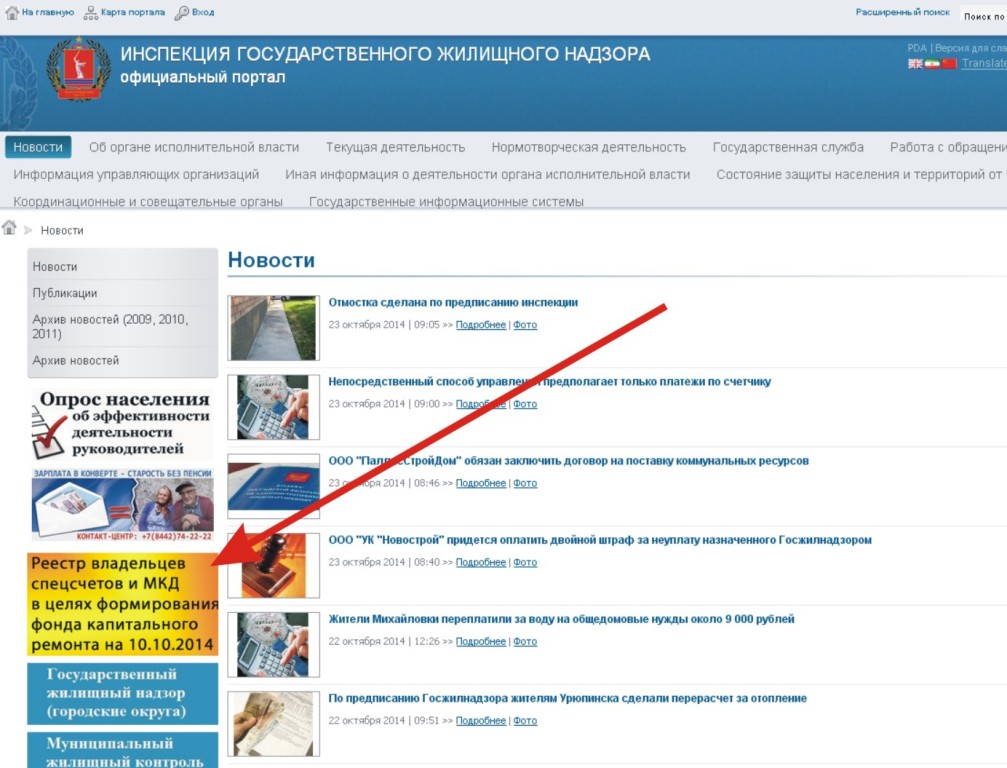Click the breadcrumb home icon
Screen dimensions: 1007x768
click(9, 227)
